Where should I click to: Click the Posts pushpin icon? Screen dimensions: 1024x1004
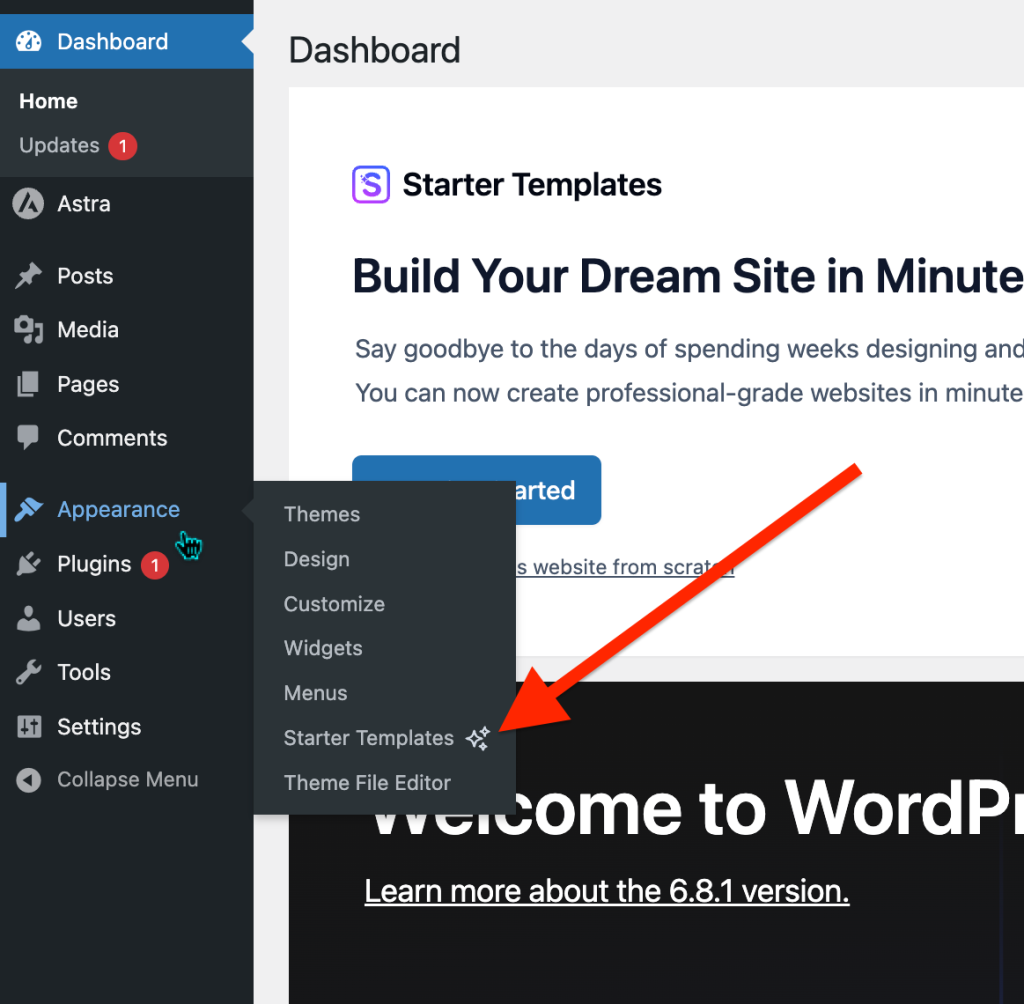click(28, 276)
